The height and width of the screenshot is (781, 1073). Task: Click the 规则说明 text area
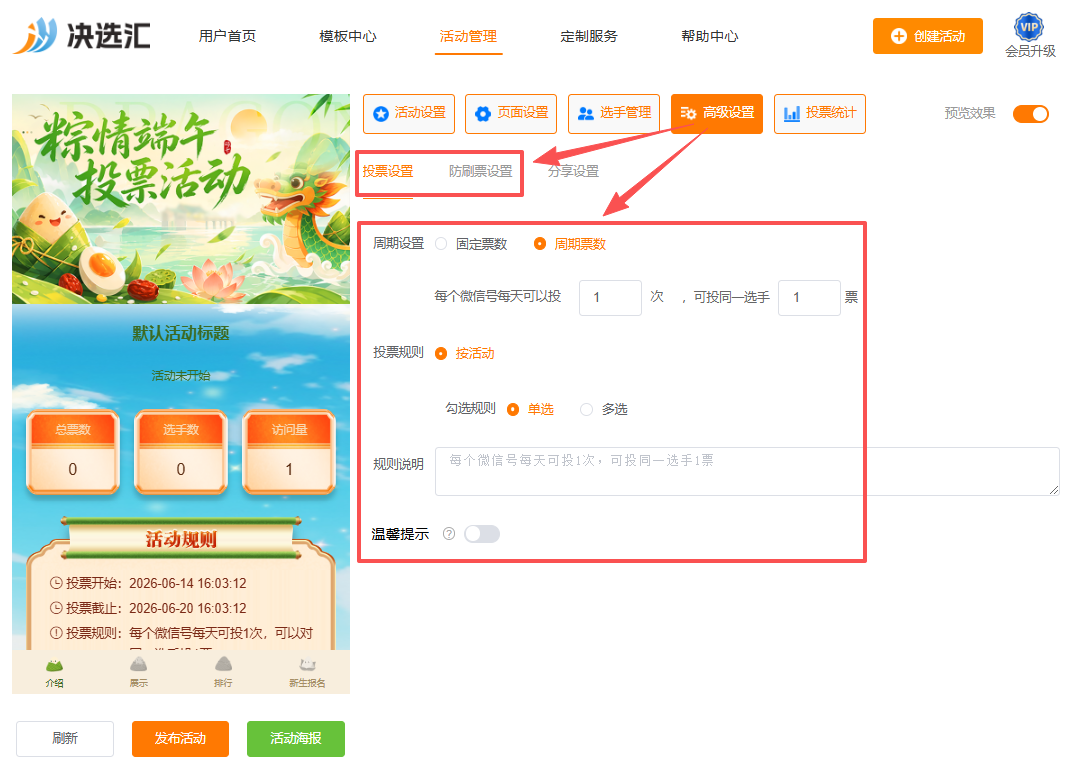747,472
